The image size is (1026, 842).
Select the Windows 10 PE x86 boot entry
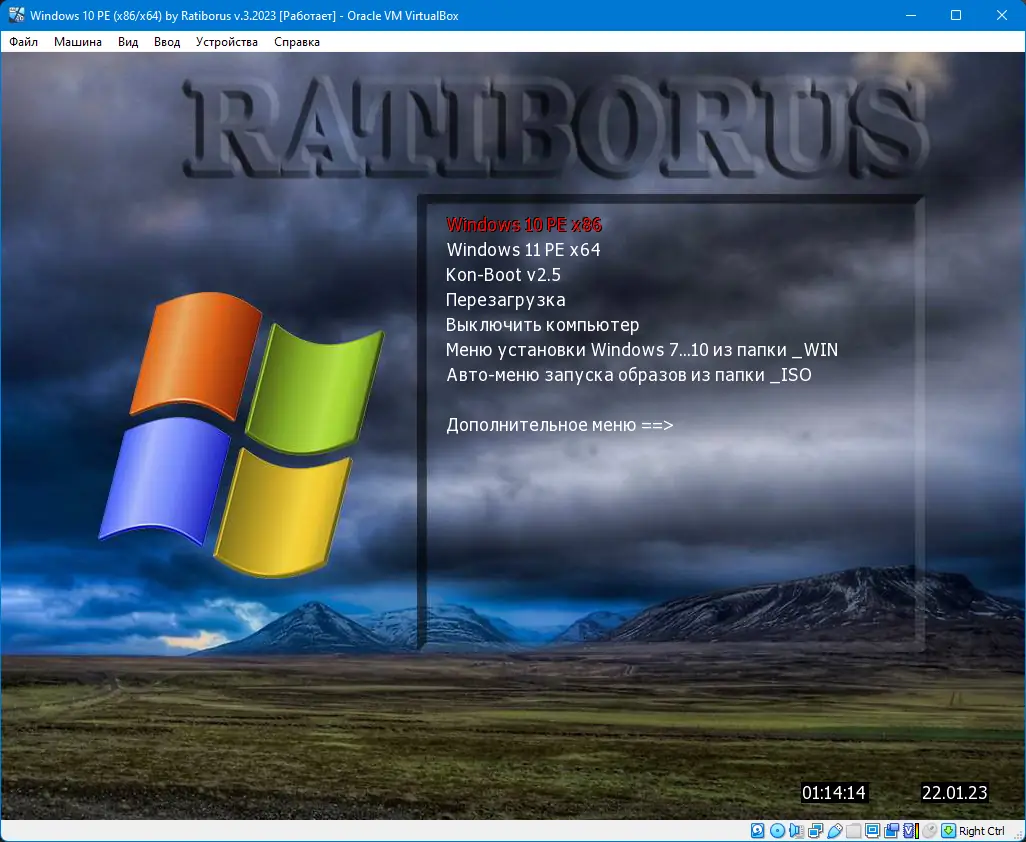(x=523, y=224)
